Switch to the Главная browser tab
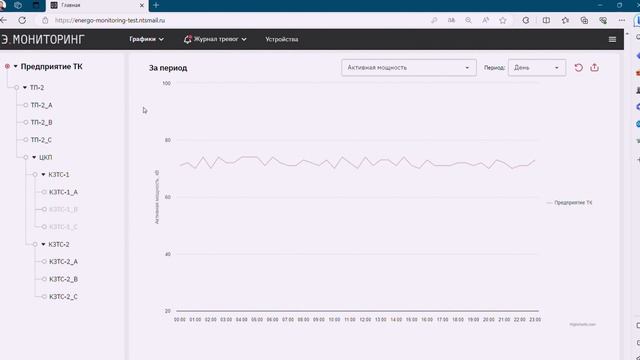This screenshot has width=640, height=360. pos(97,5)
